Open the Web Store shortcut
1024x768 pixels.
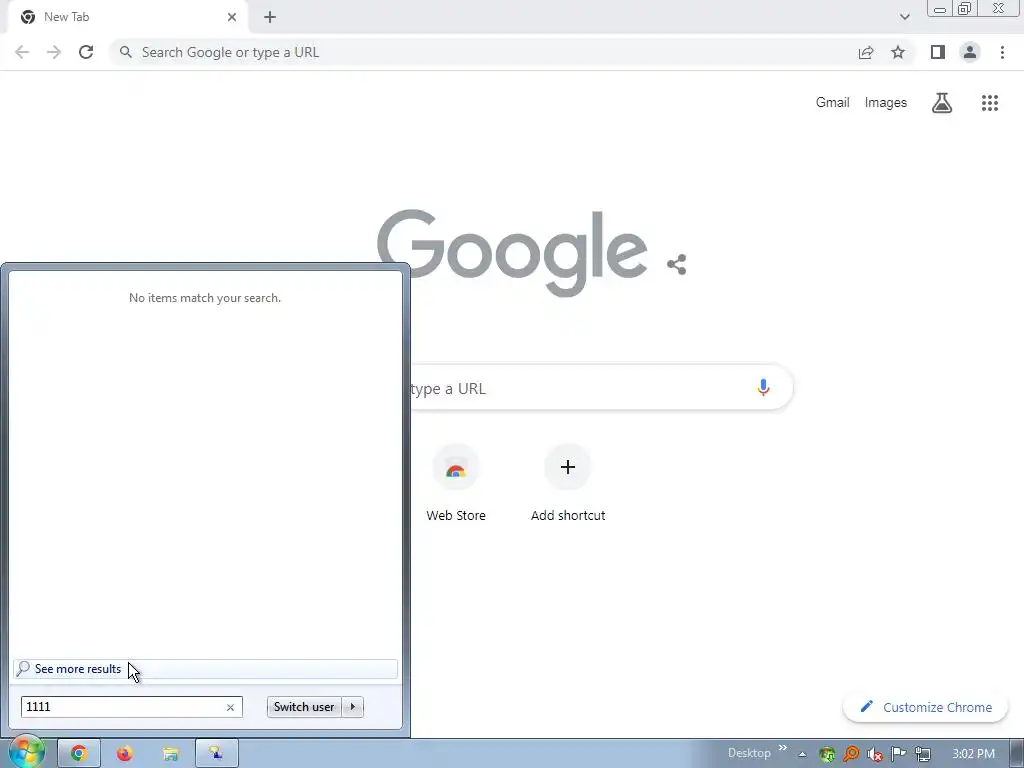(x=456, y=483)
